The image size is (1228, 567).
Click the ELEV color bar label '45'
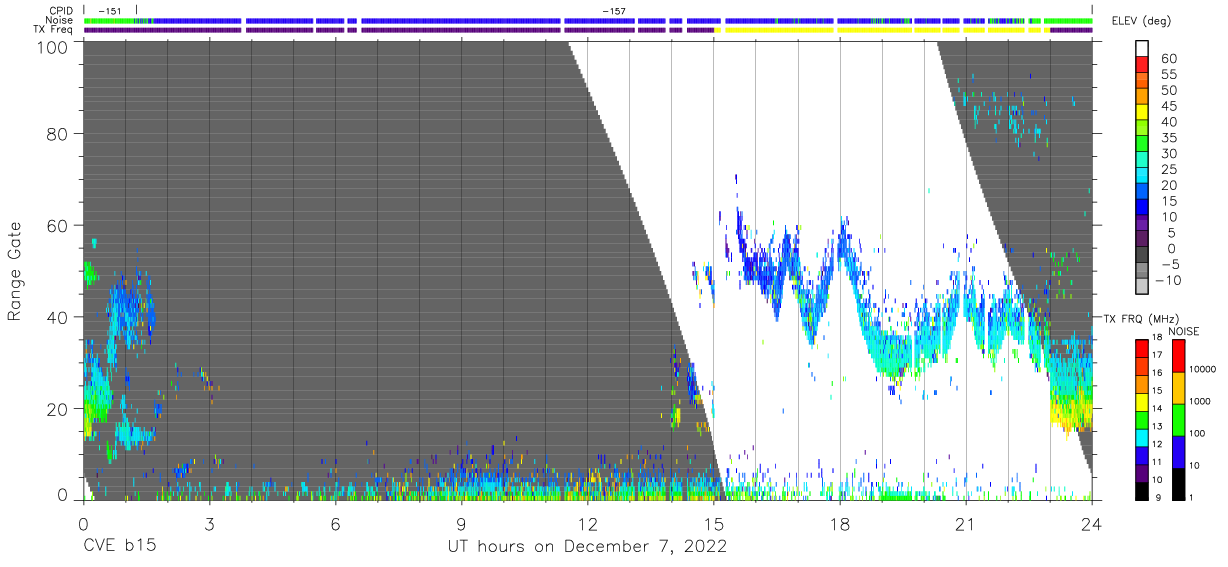click(x=1170, y=107)
